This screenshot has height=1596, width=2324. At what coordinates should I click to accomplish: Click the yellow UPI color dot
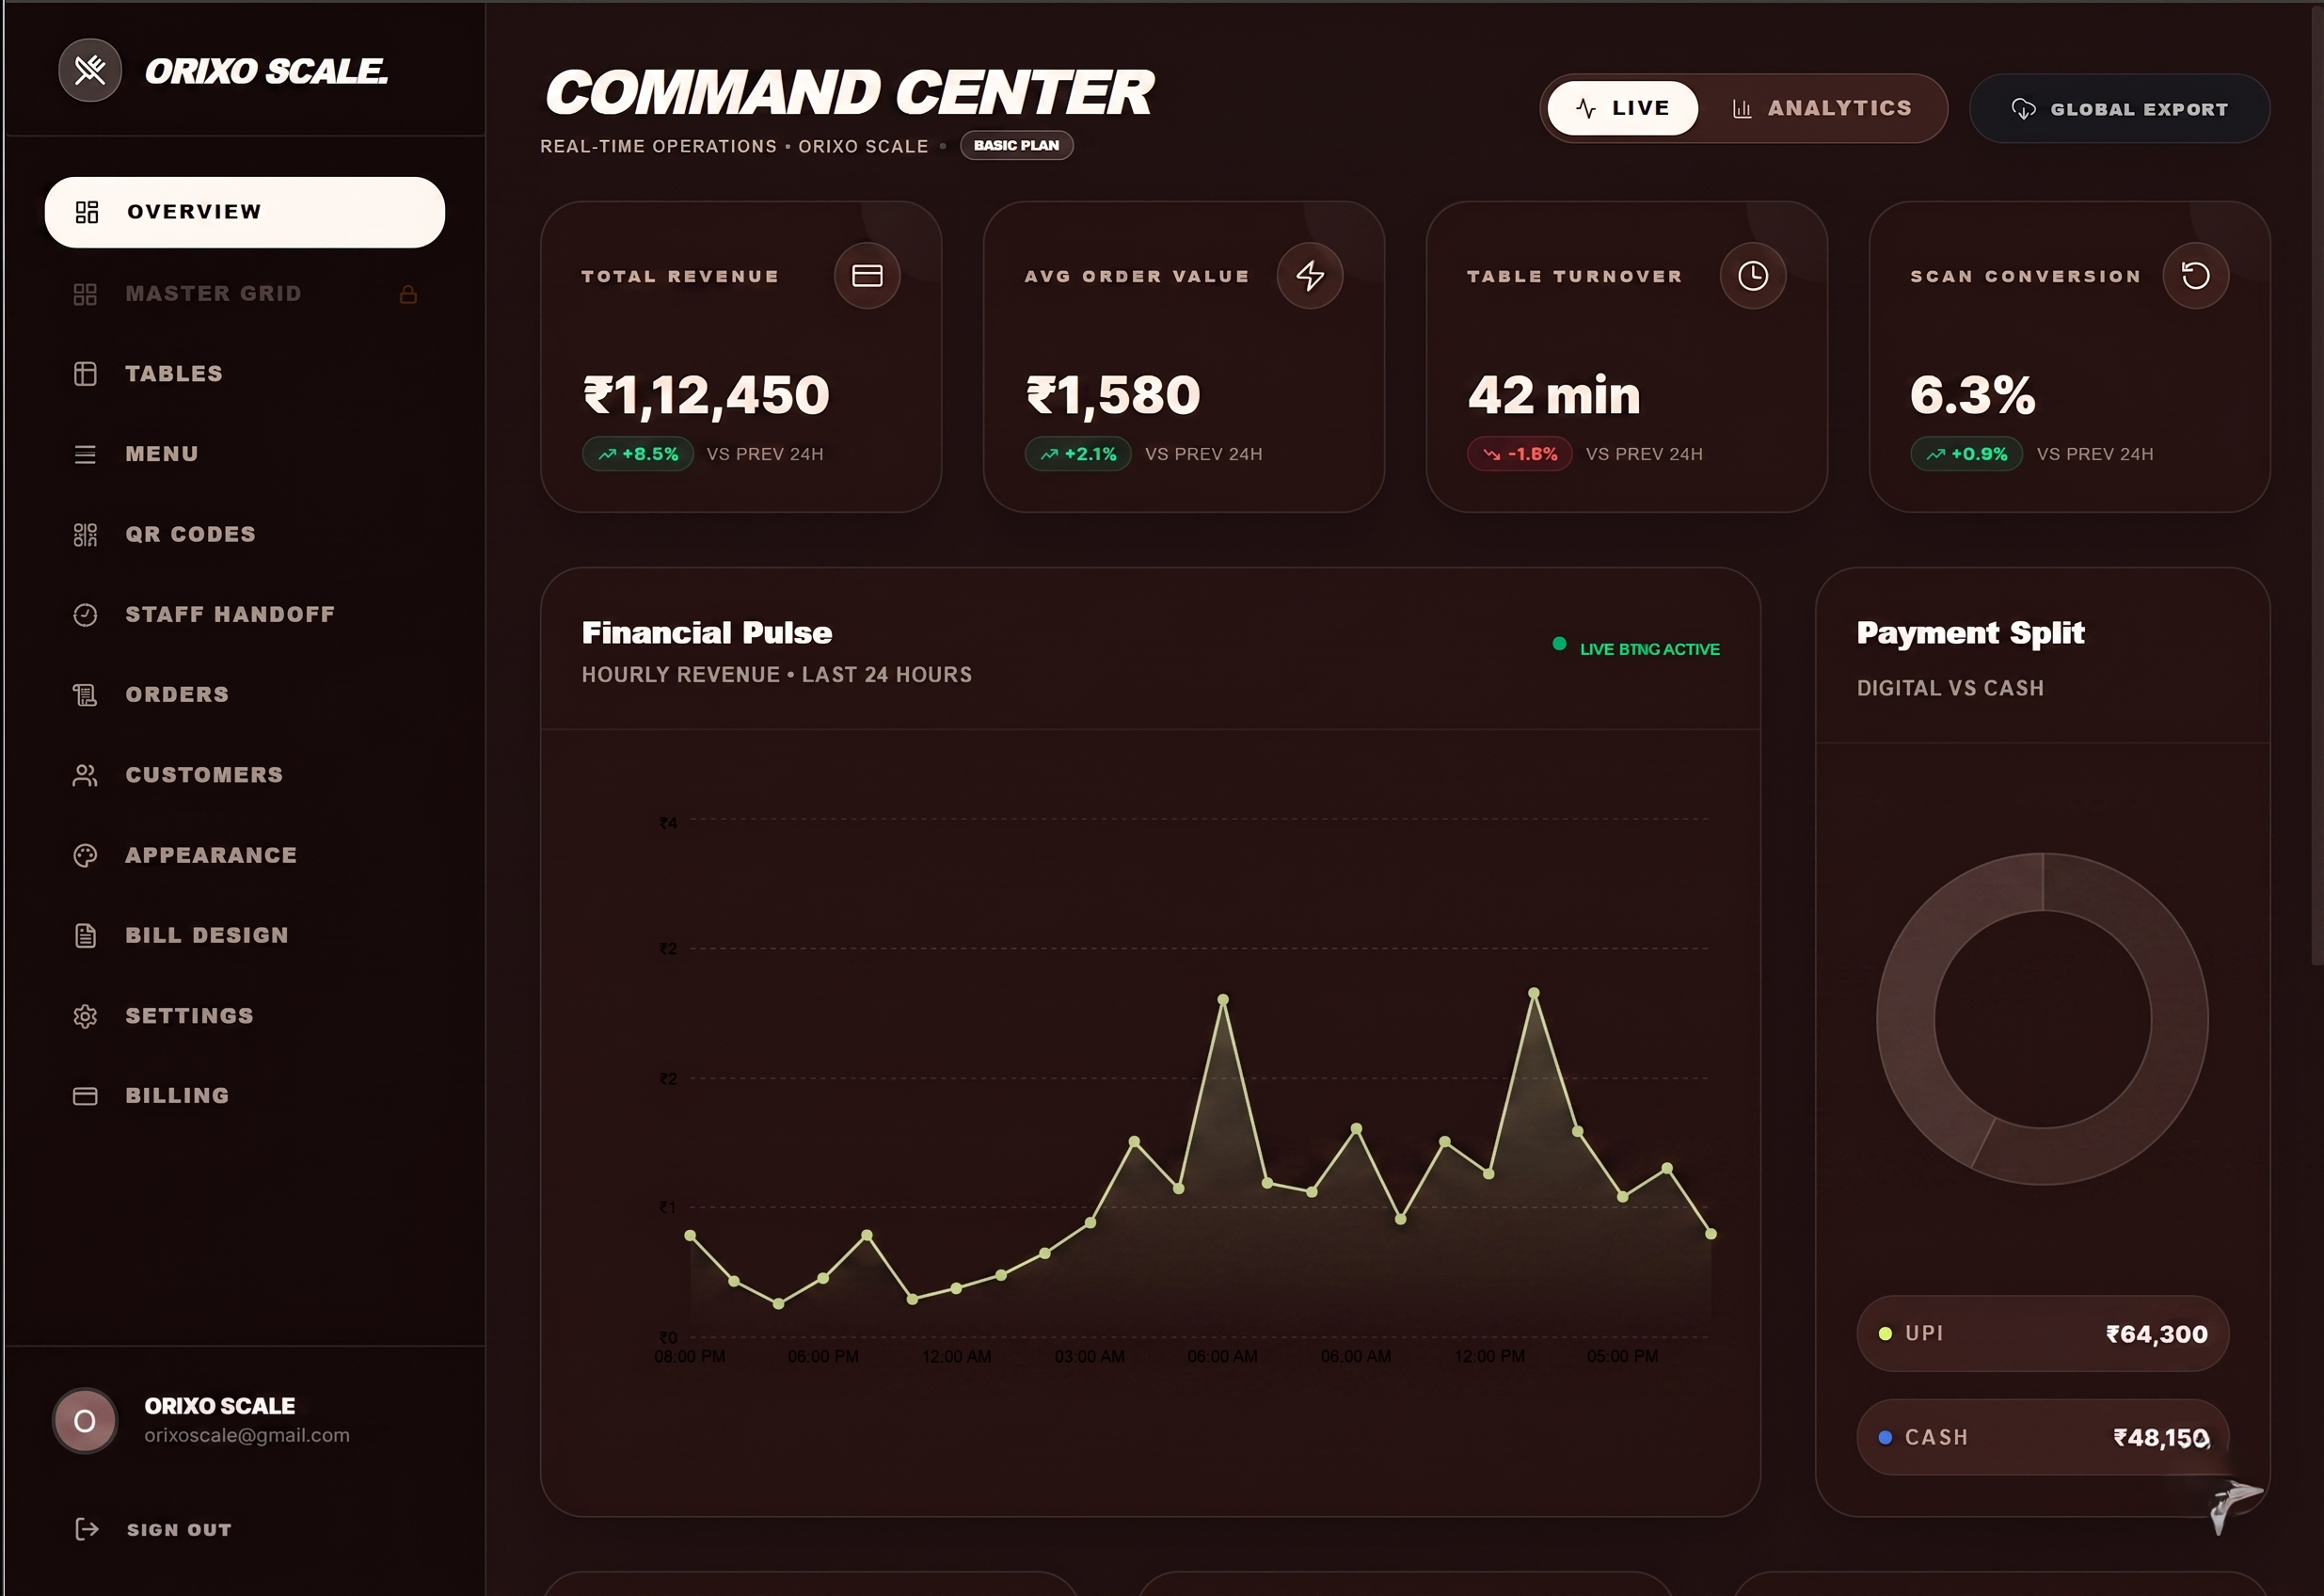[x=1885, y=1334]
